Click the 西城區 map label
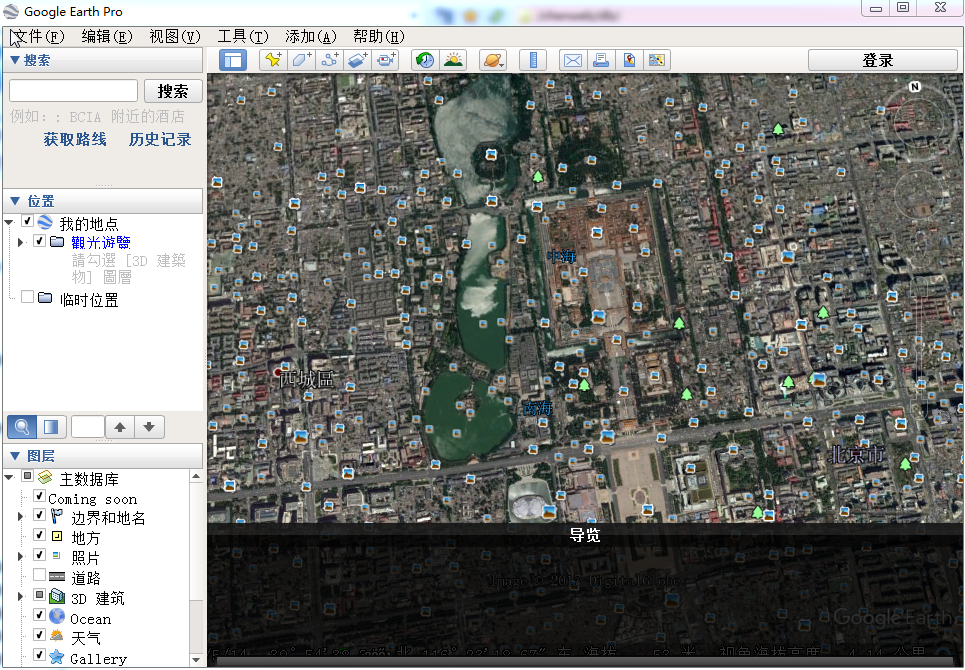Viewport: 965px width, 670px height. [306, 379]
